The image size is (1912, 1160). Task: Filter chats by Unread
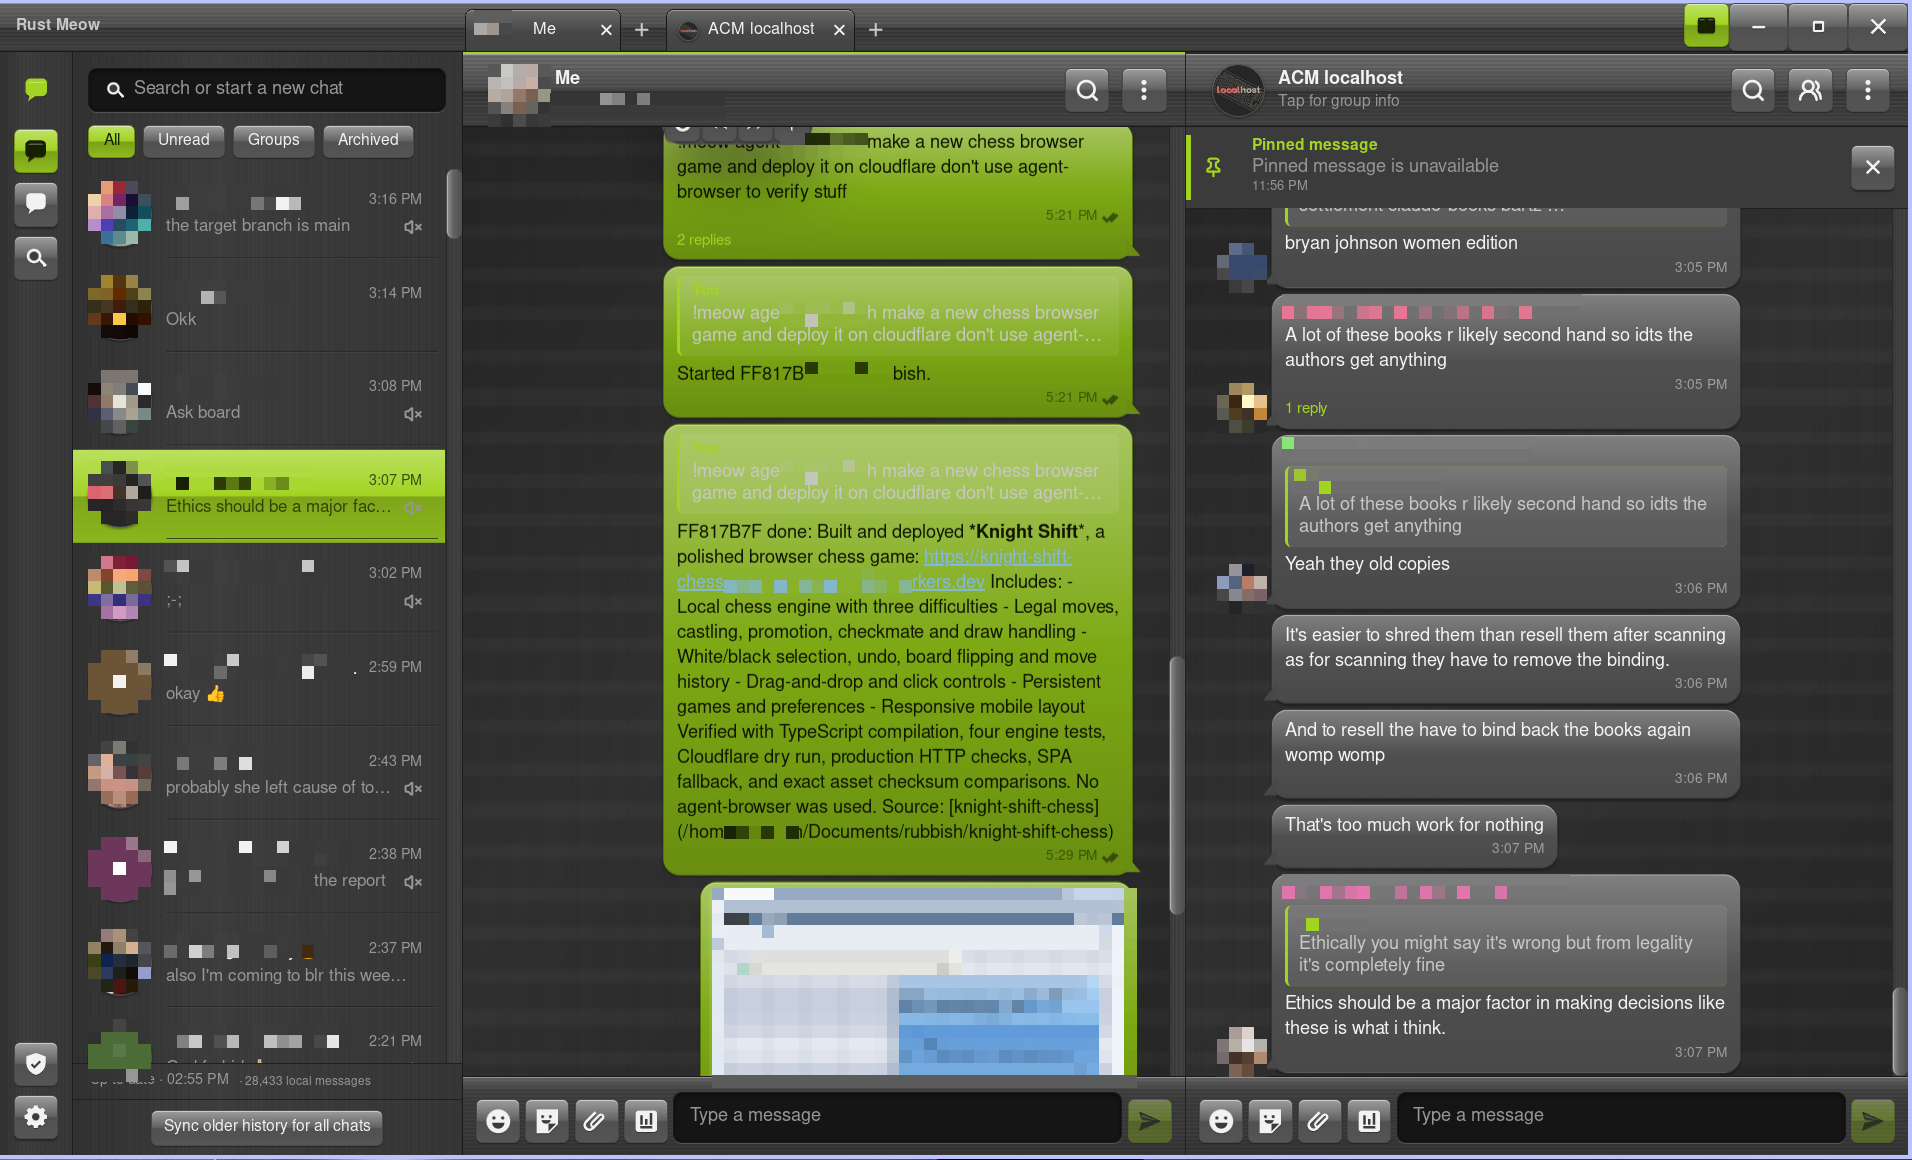click(x=184, y=140)
